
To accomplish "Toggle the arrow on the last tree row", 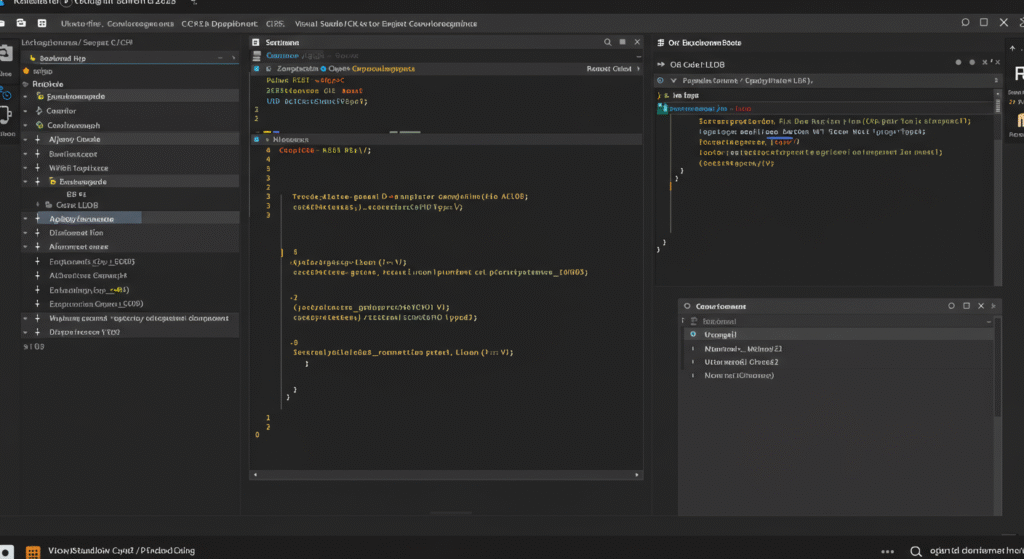I will coord(25,332).
